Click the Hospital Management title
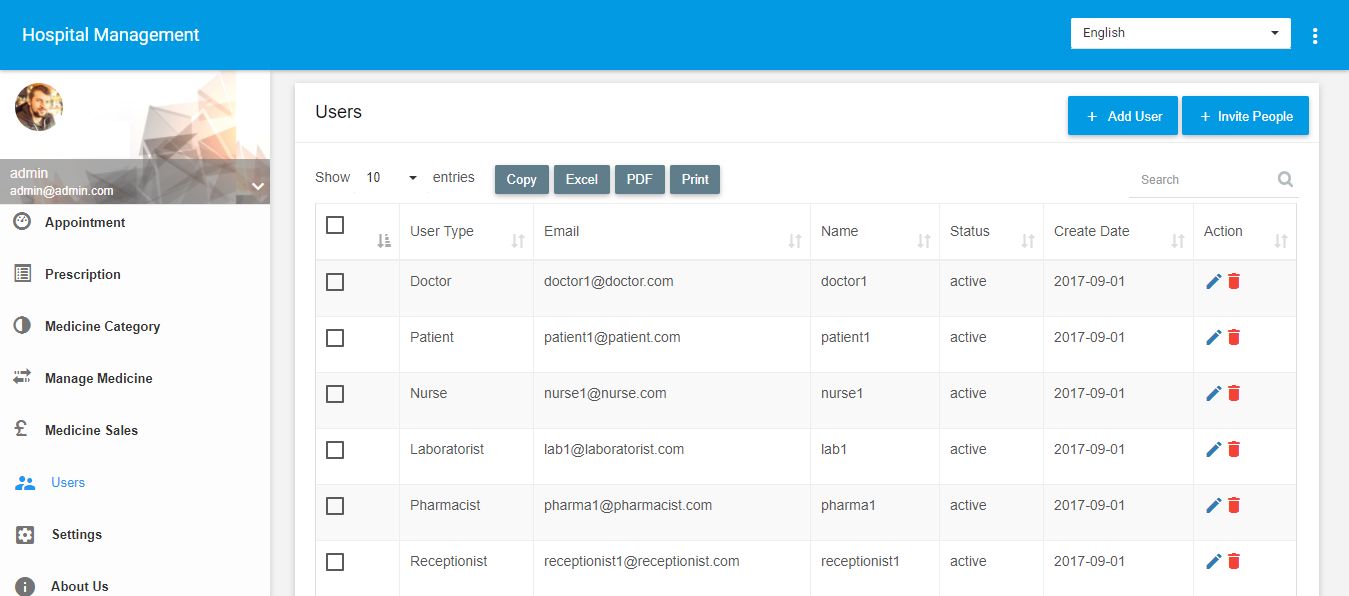 111,35
